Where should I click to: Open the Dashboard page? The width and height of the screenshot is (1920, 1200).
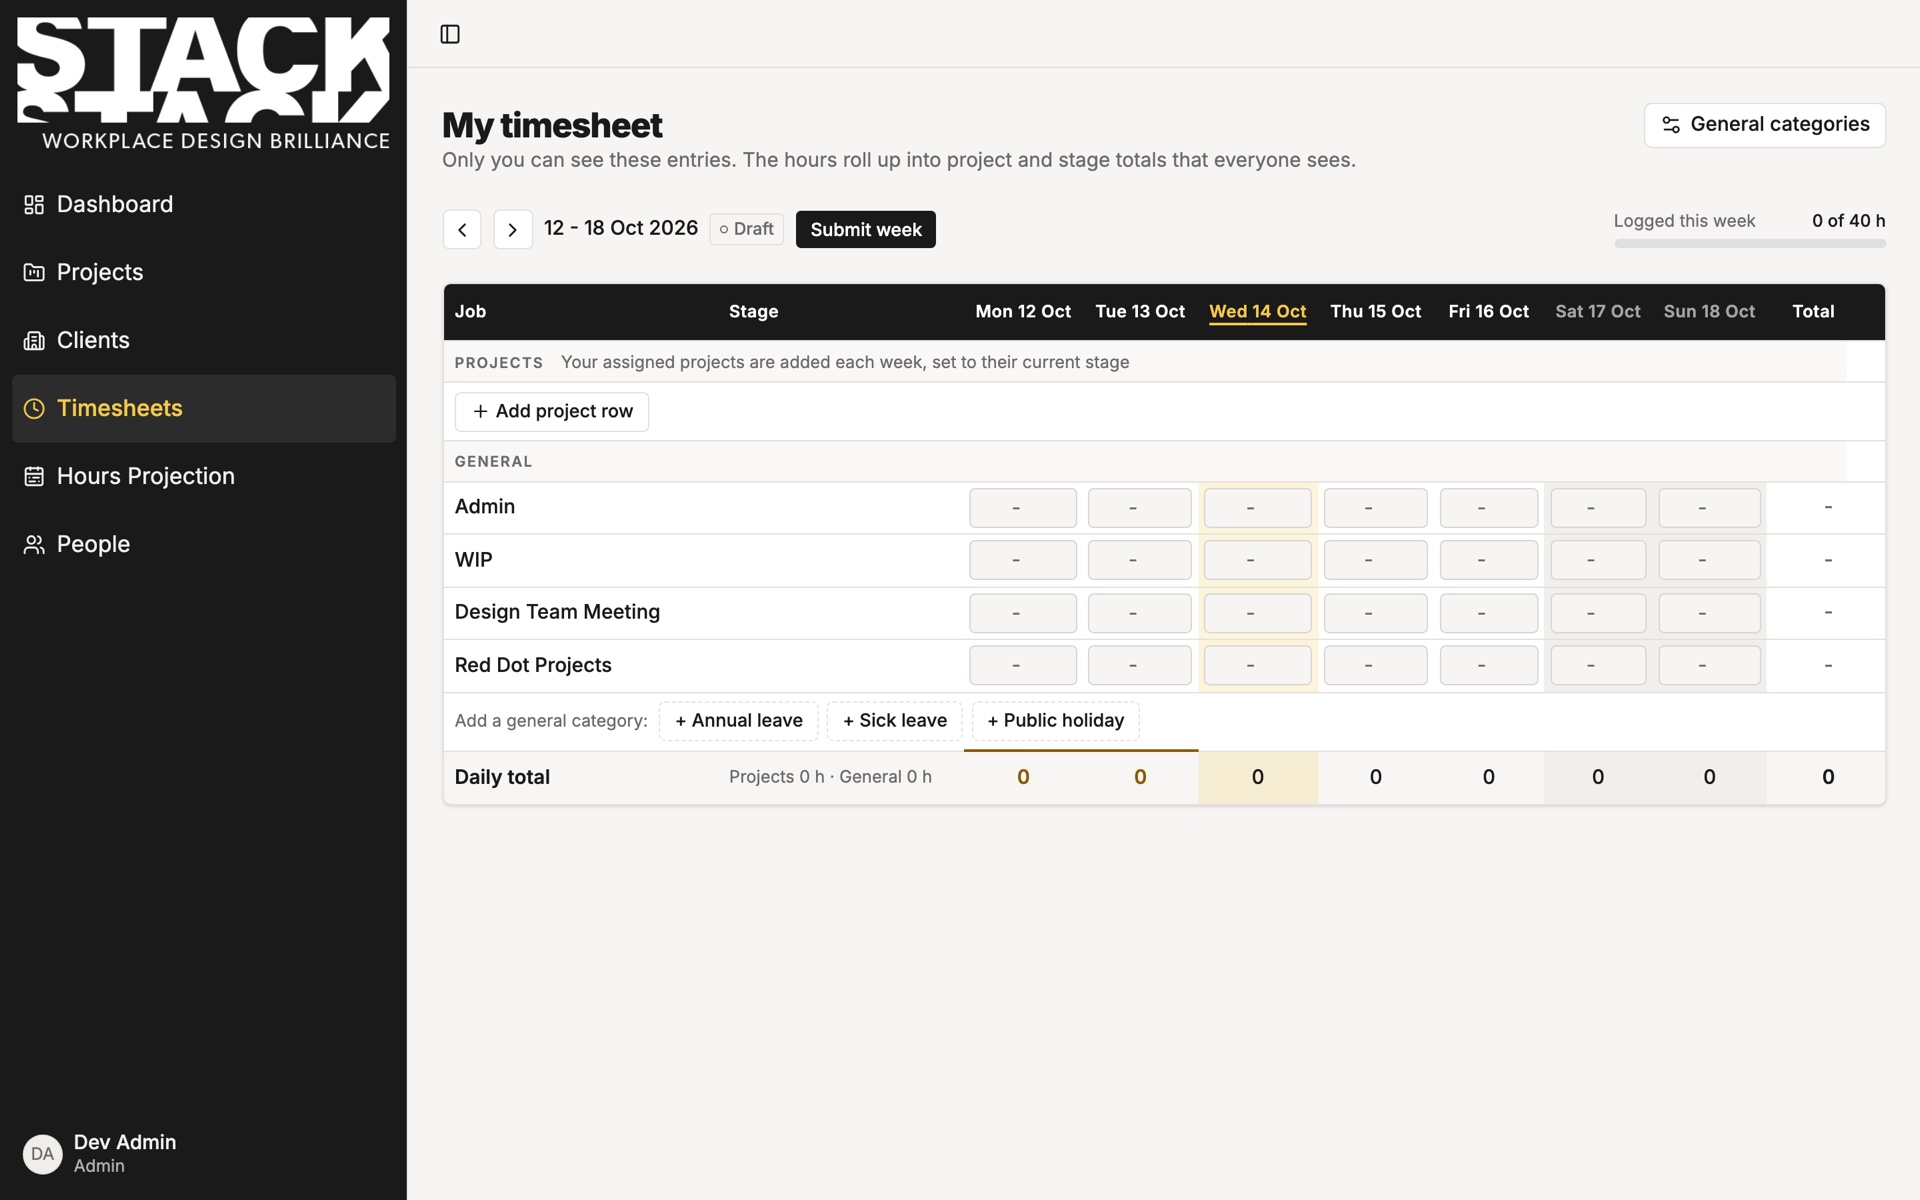204,204
